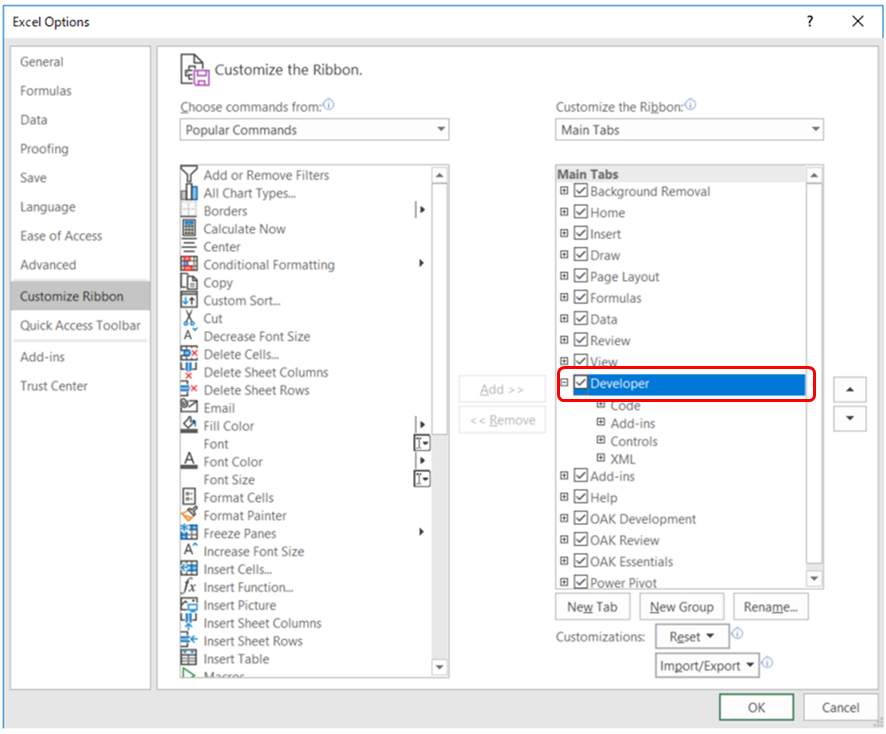Screen dimensions: 886x734
Task: Click the Email envelope icon
Action: pos(189,408)
